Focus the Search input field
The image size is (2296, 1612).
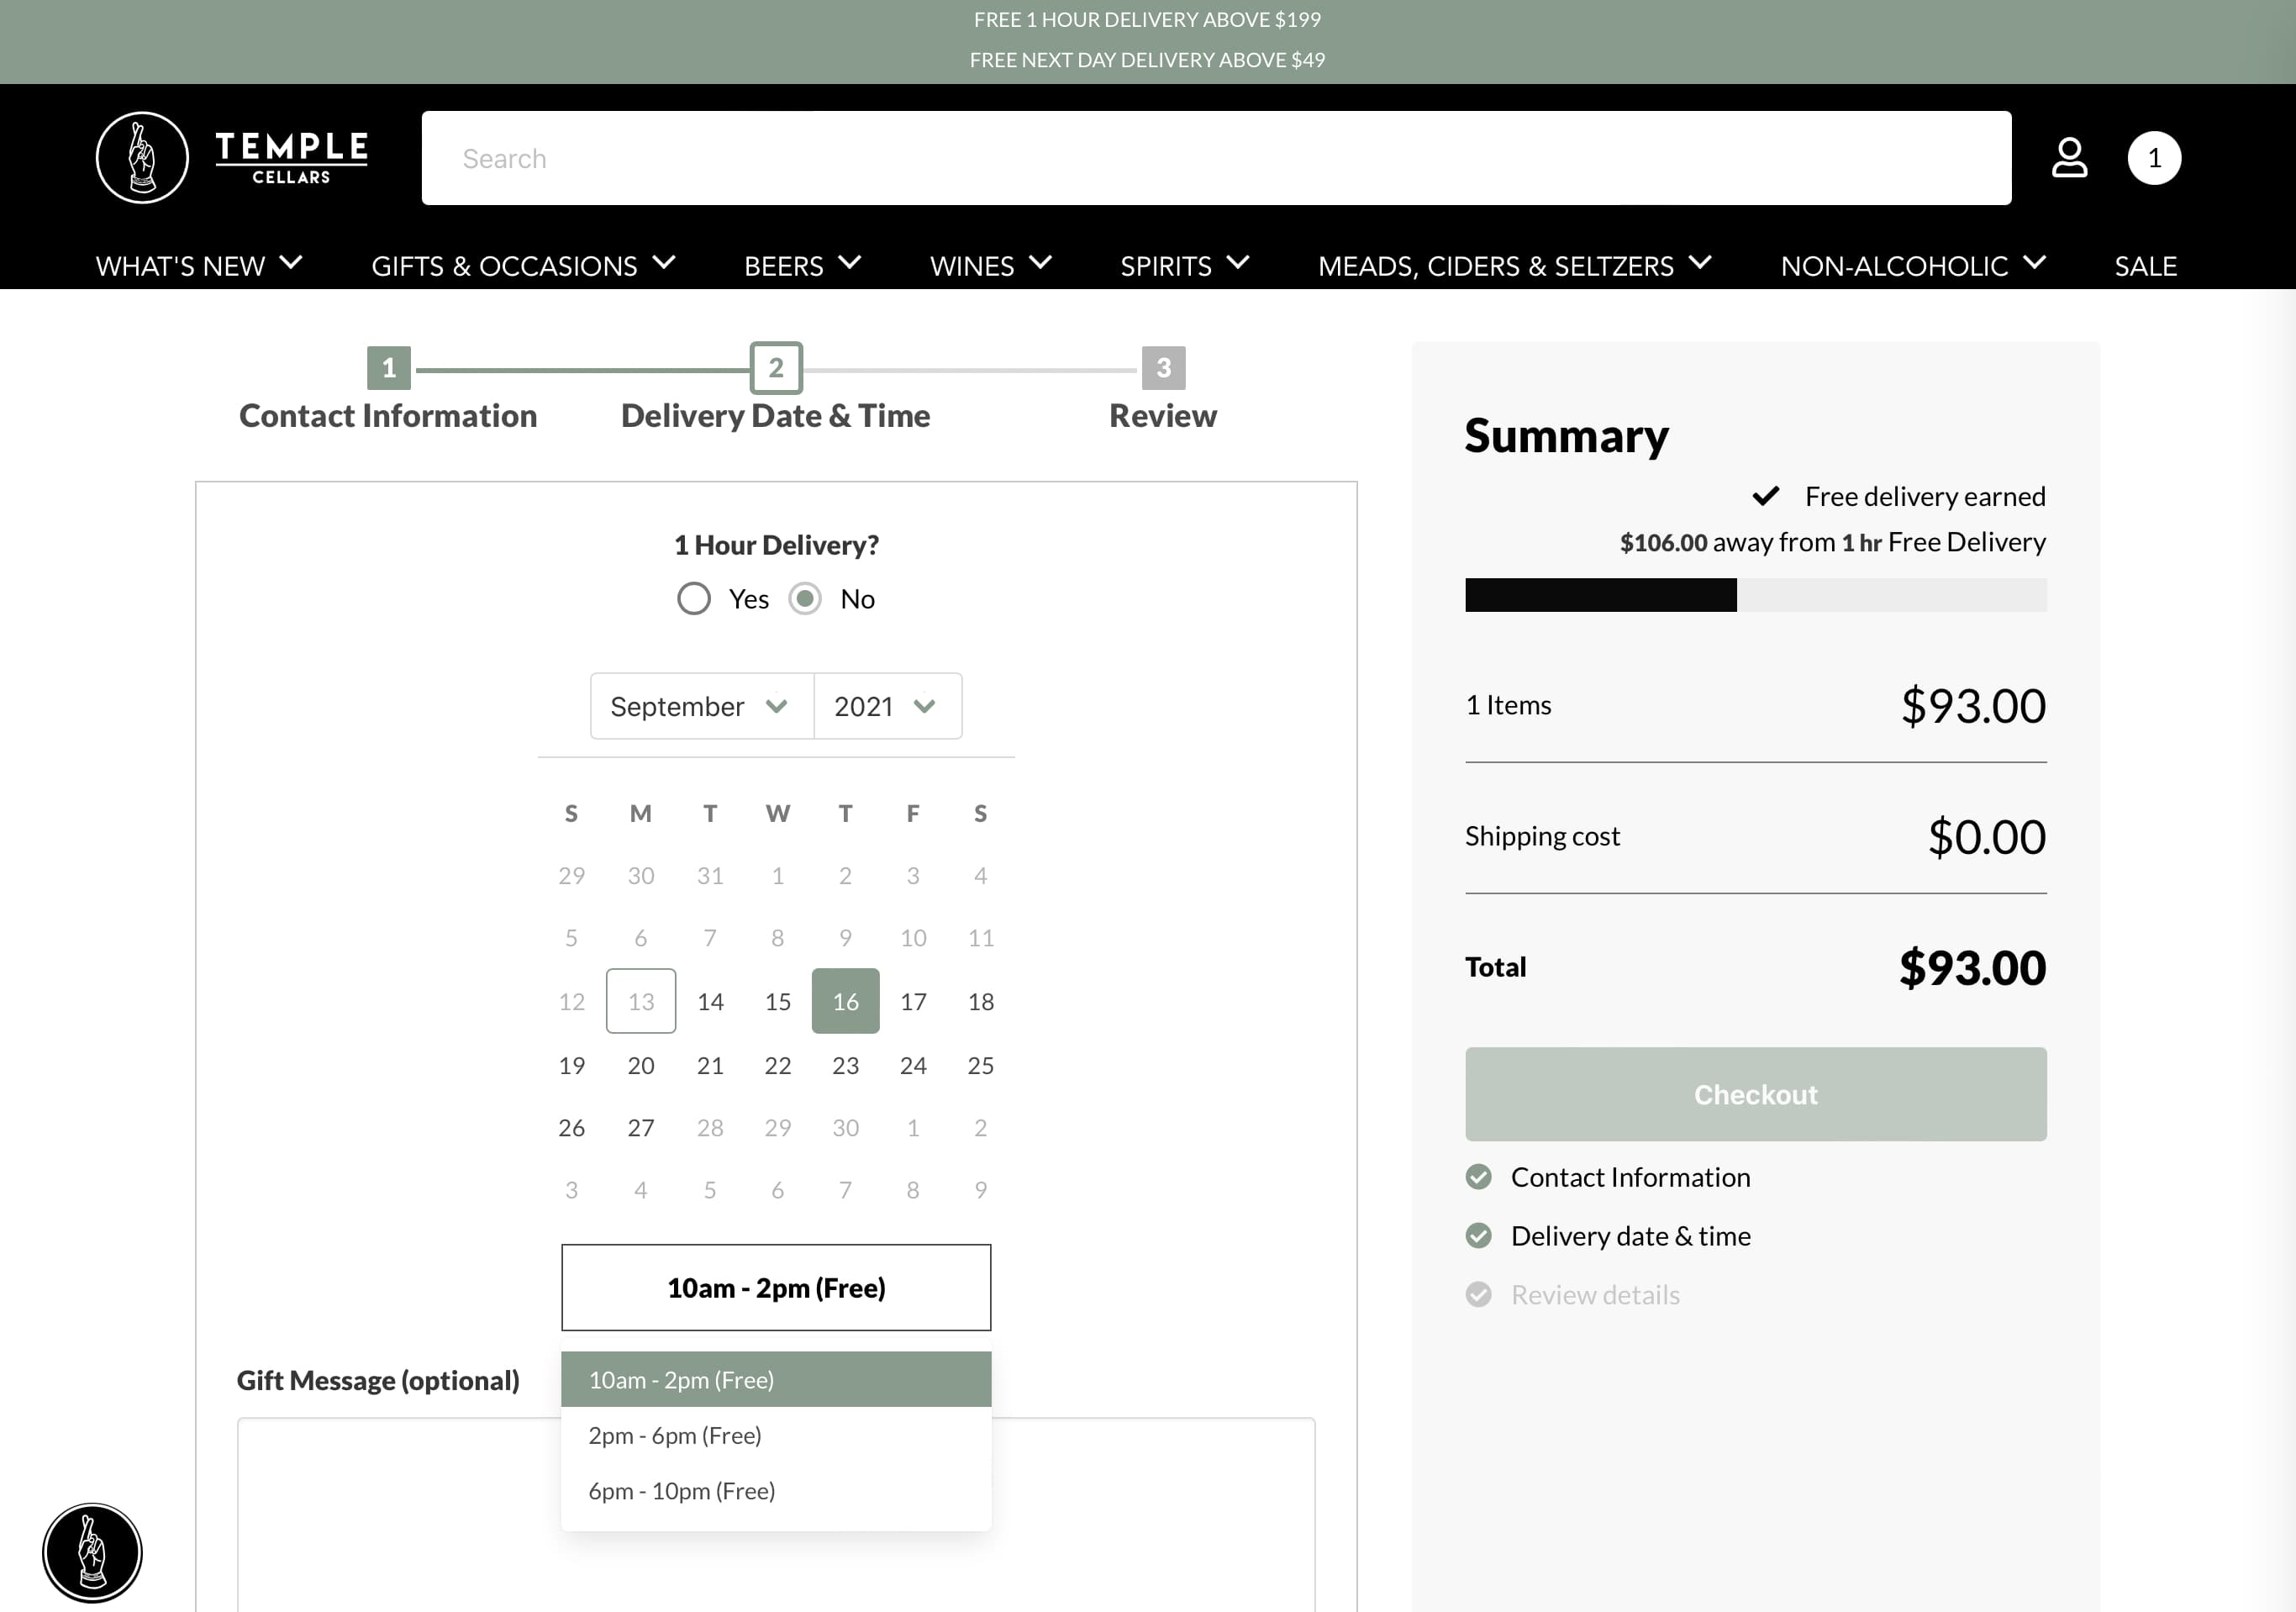click(1215, 158)
